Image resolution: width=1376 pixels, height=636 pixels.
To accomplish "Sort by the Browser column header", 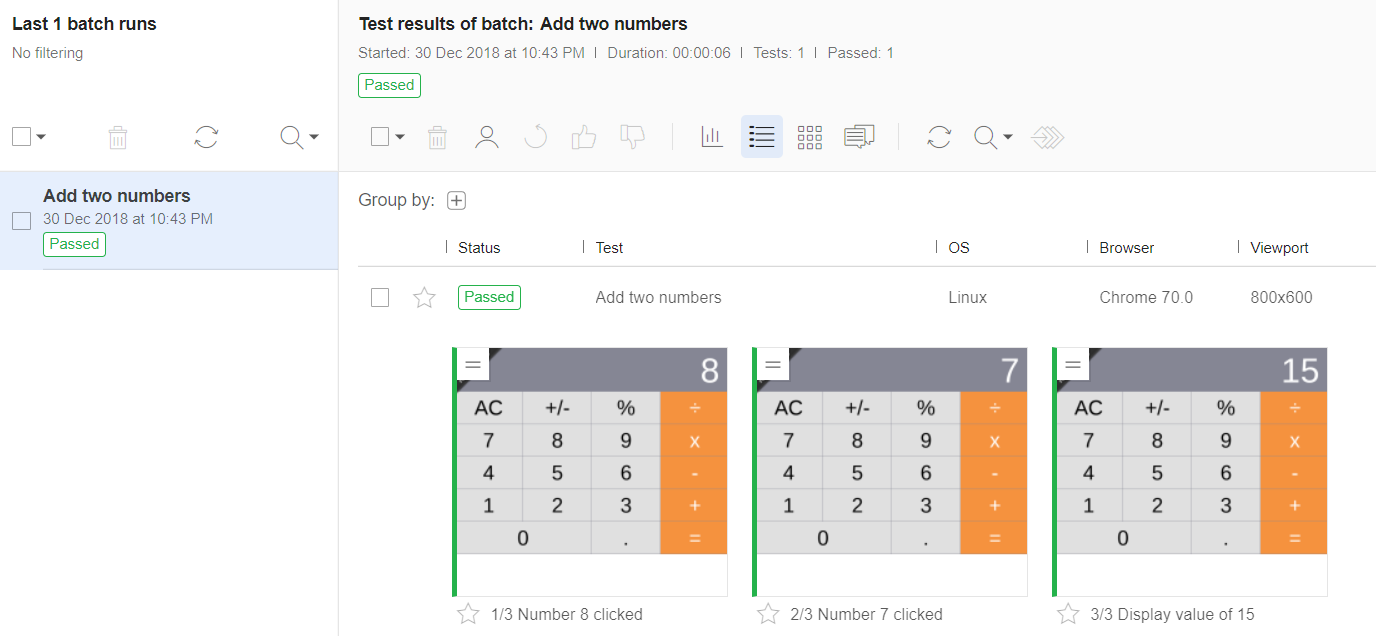I will click(1126, 248).
